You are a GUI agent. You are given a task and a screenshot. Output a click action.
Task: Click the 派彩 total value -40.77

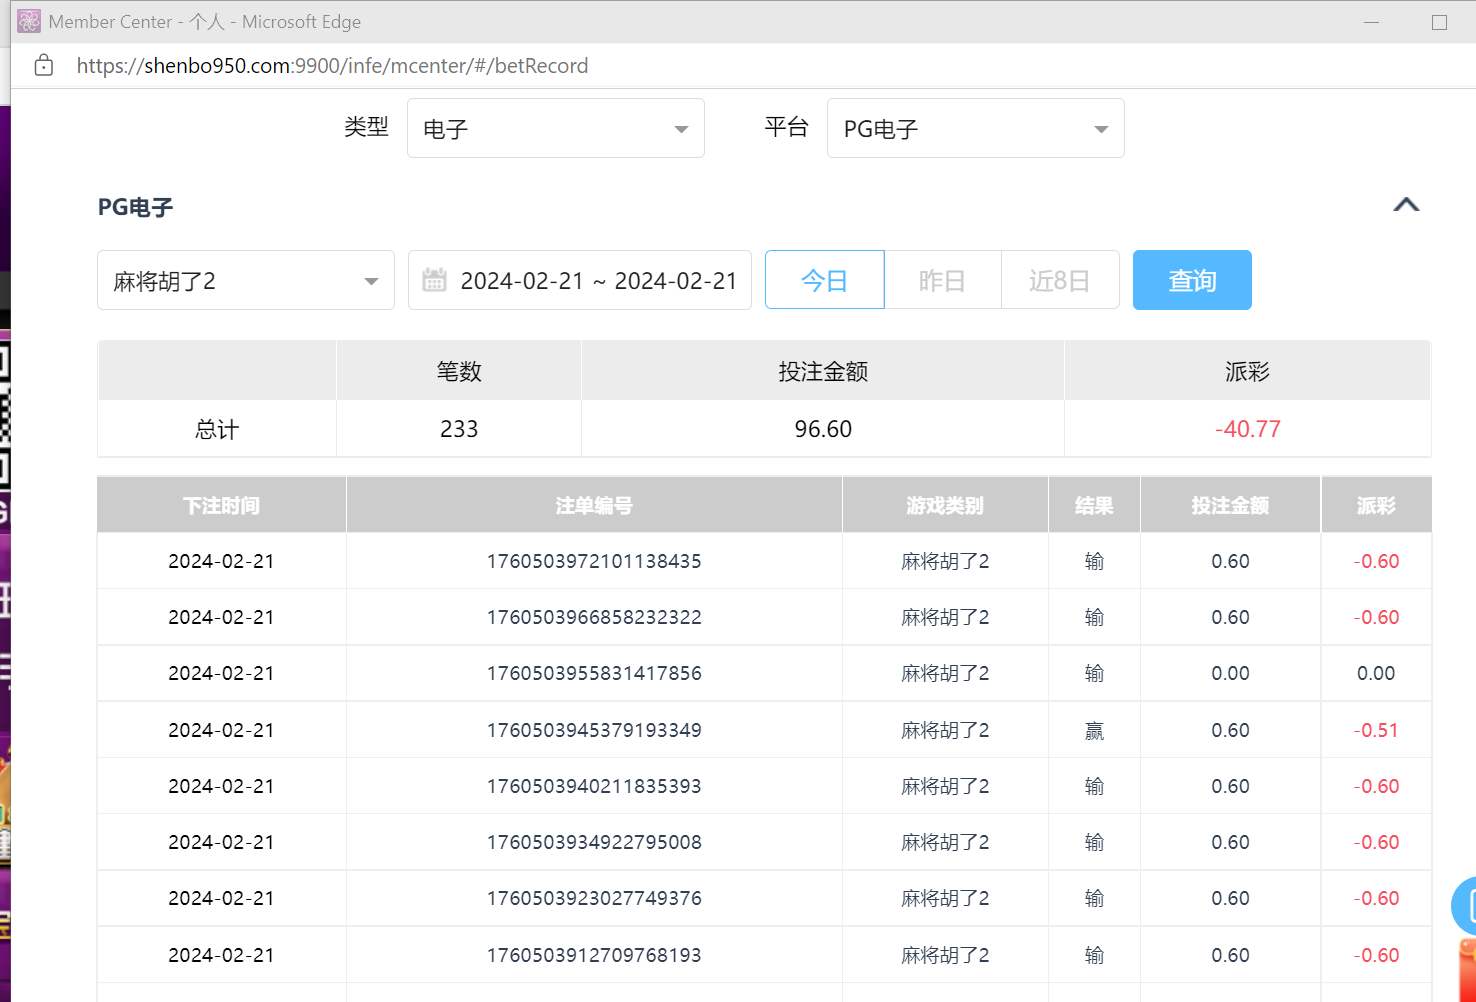(1247, 429)
